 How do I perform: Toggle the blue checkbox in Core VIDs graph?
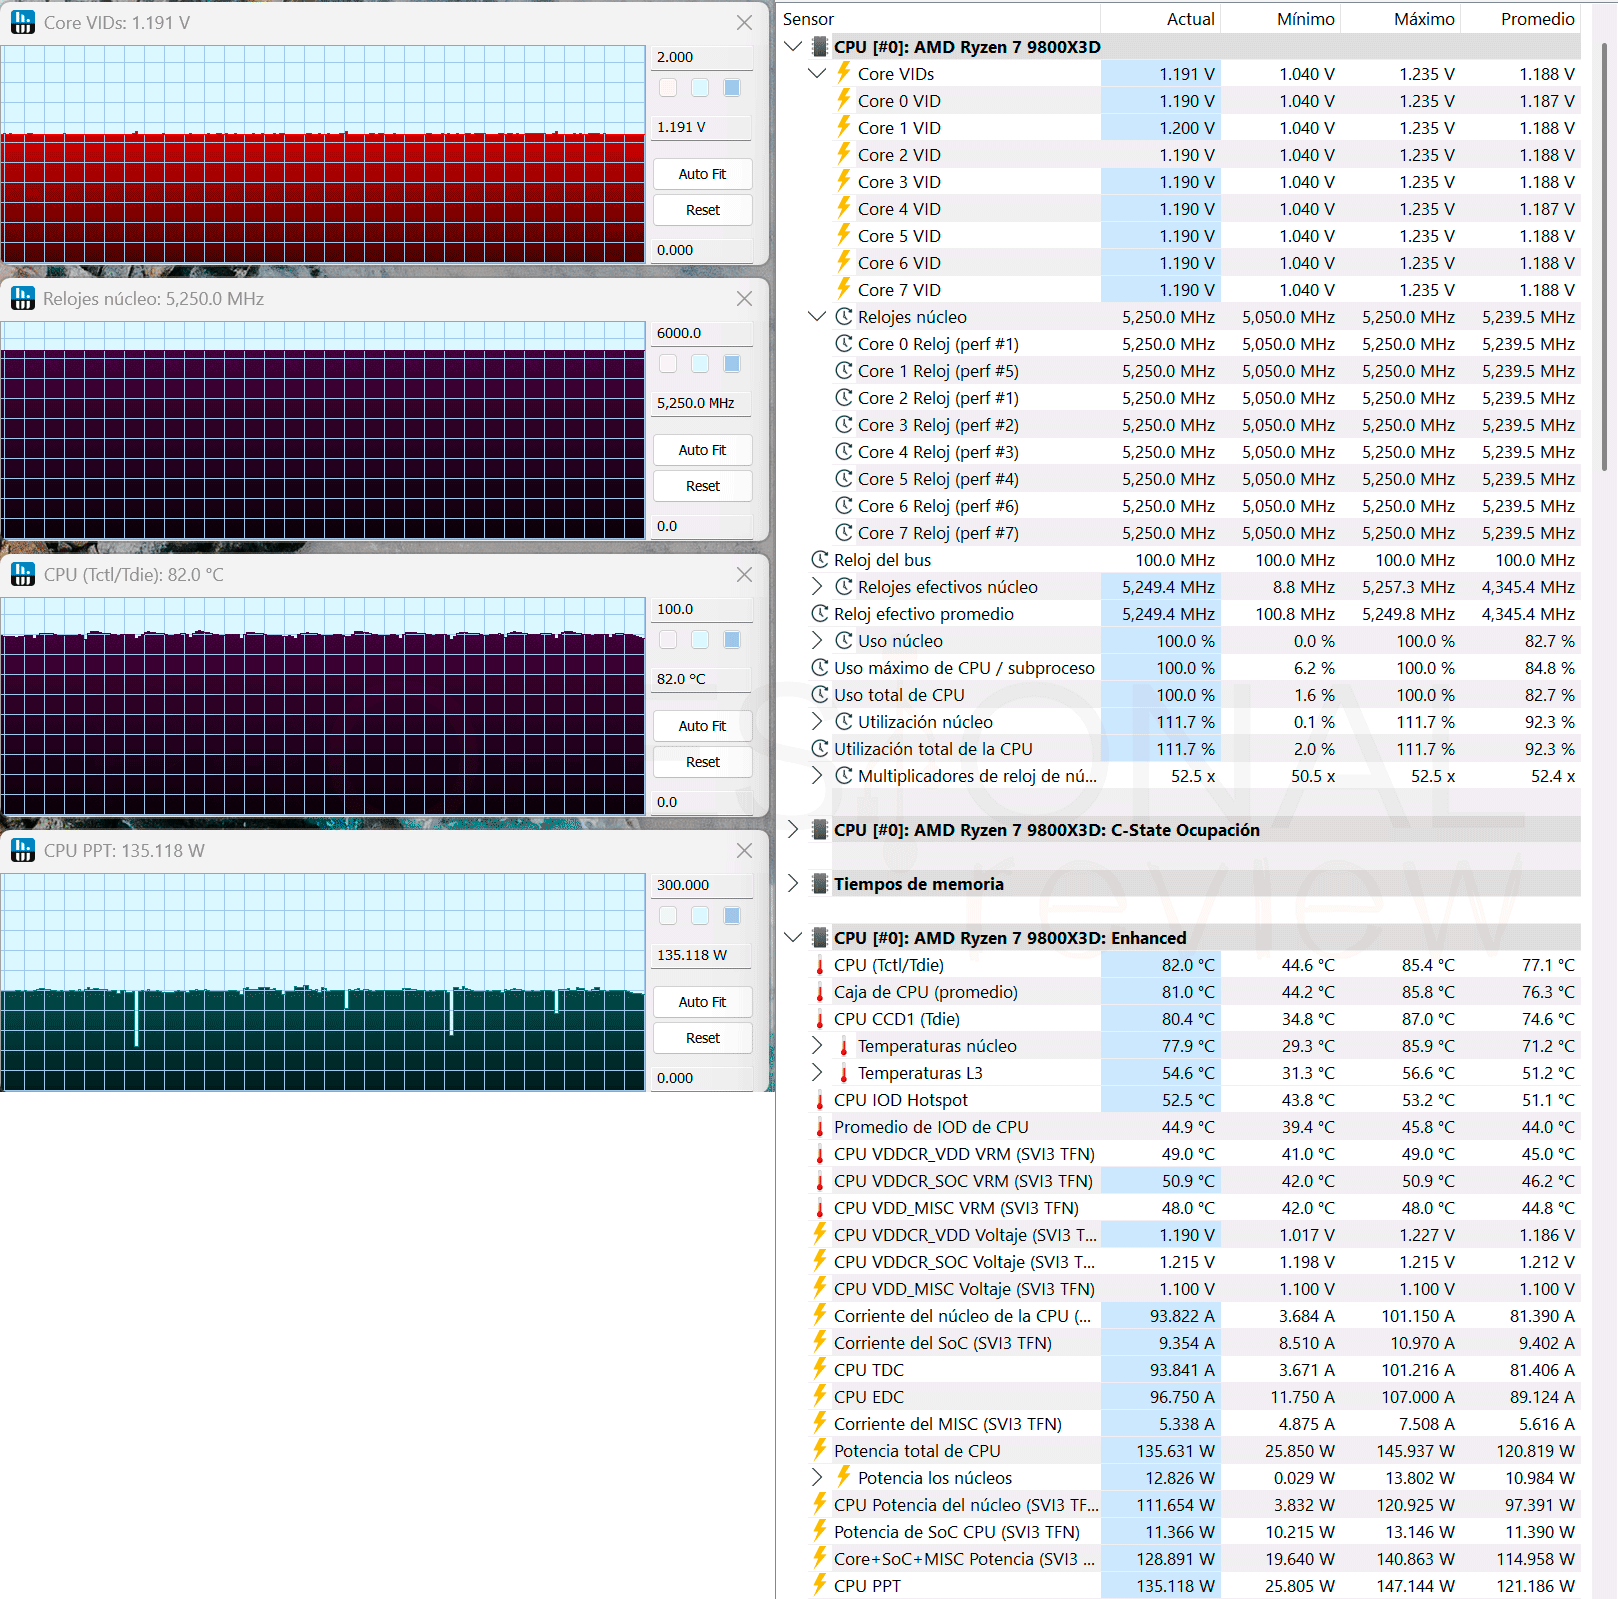click(732, 88)
